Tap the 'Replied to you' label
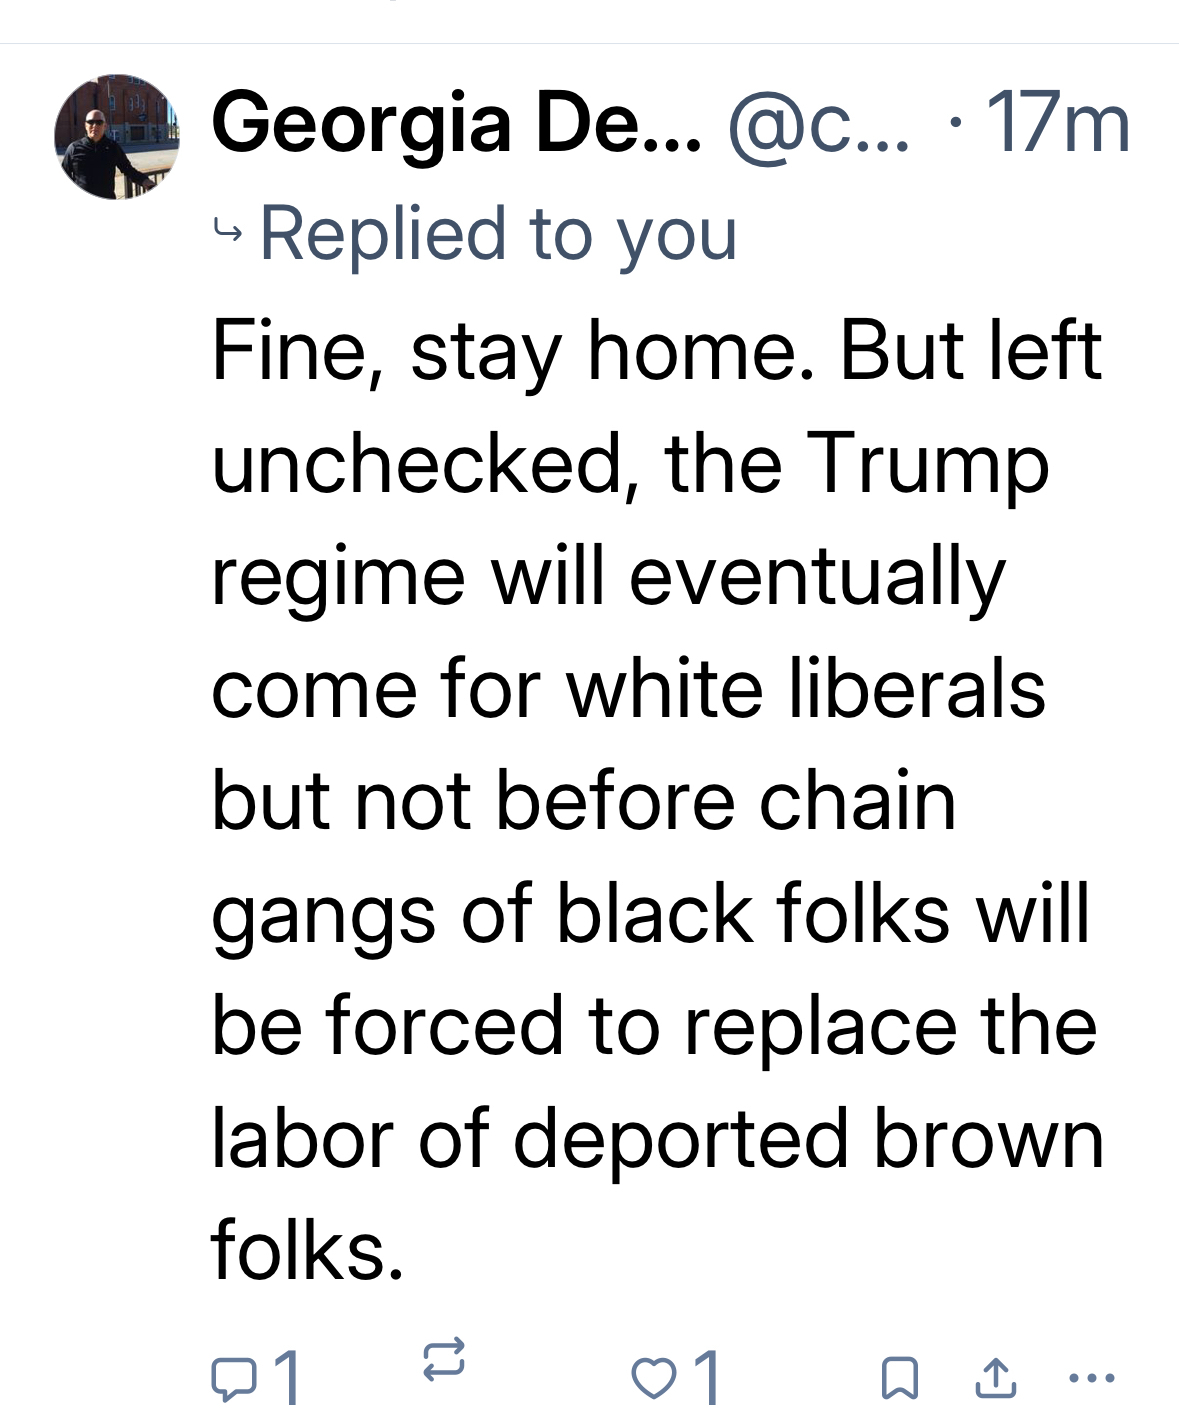Screen dimensions: 1179x1423 498,234
